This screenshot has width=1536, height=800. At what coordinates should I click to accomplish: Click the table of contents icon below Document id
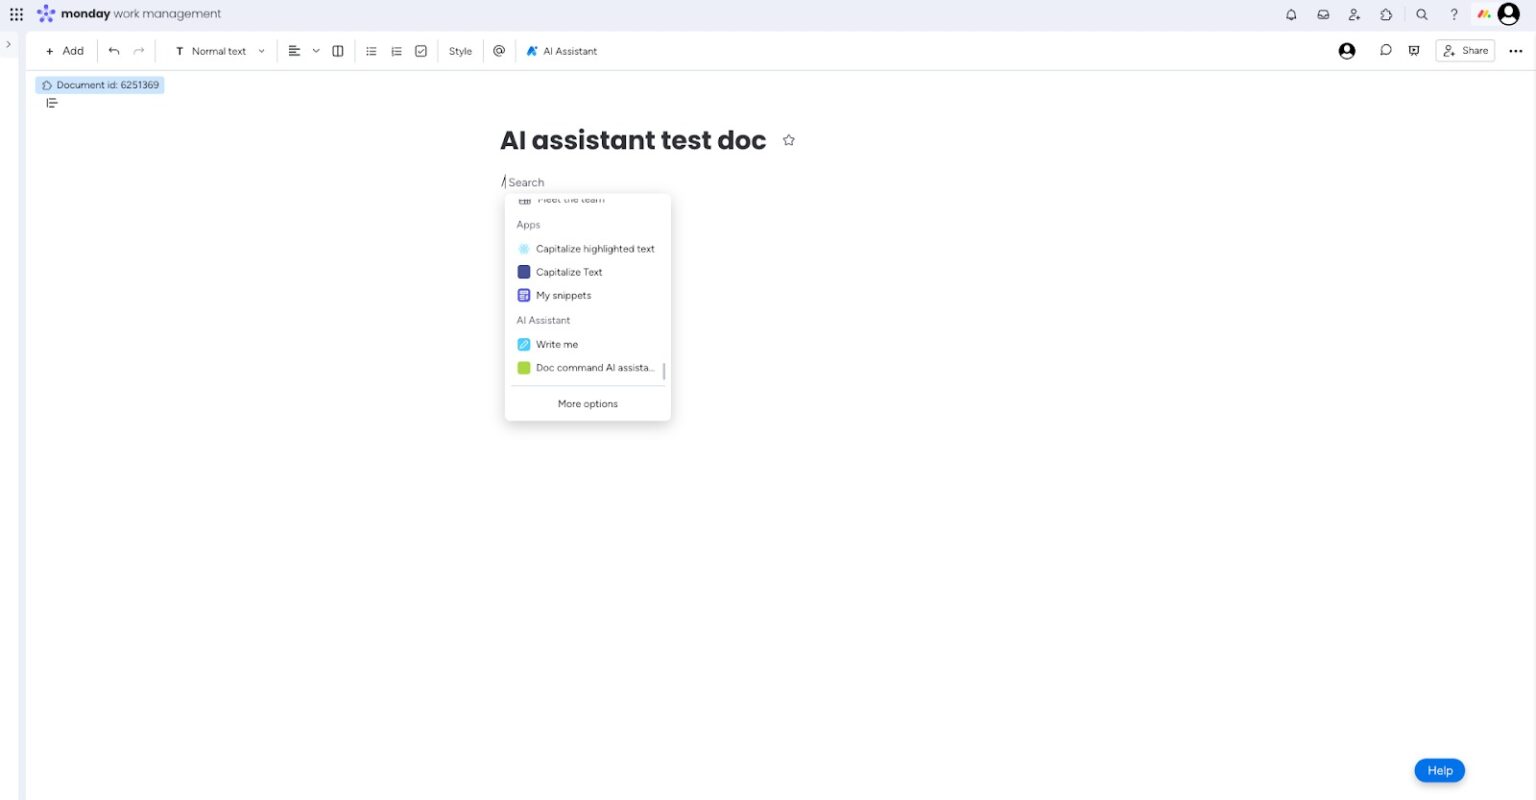[x=52, y=103]
